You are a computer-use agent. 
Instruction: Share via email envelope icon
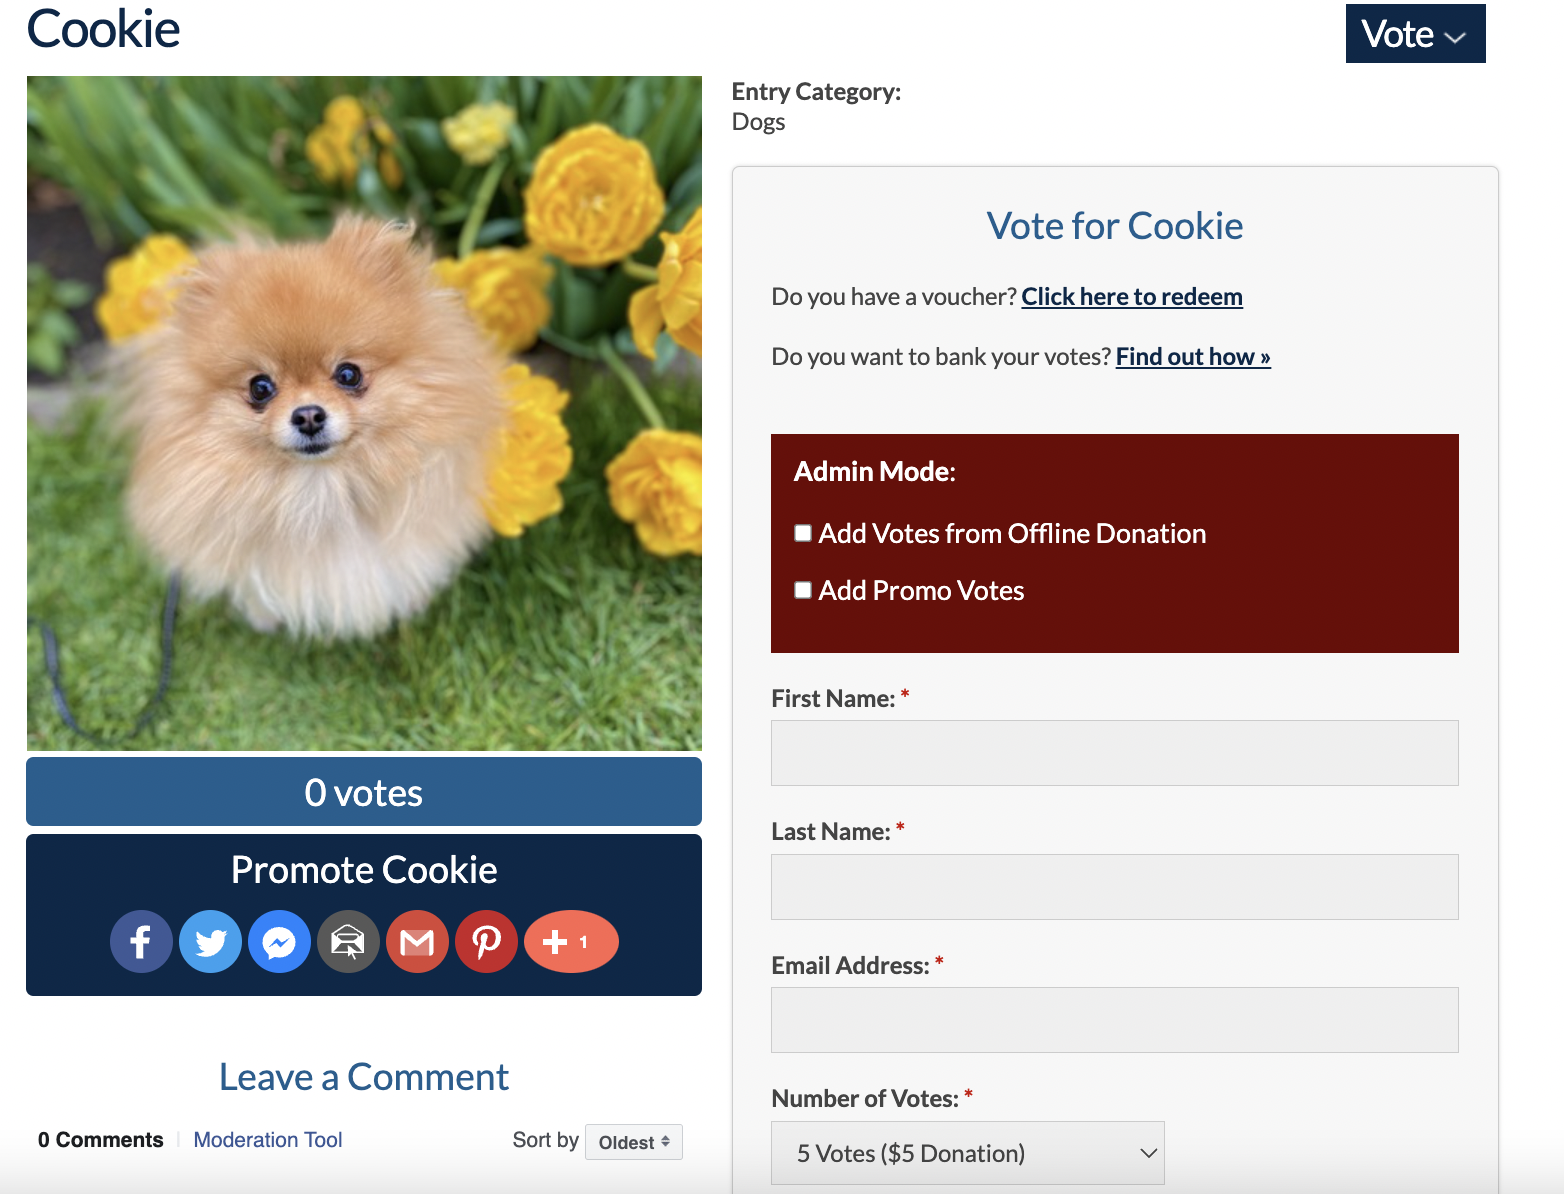[x=348, y=941]
